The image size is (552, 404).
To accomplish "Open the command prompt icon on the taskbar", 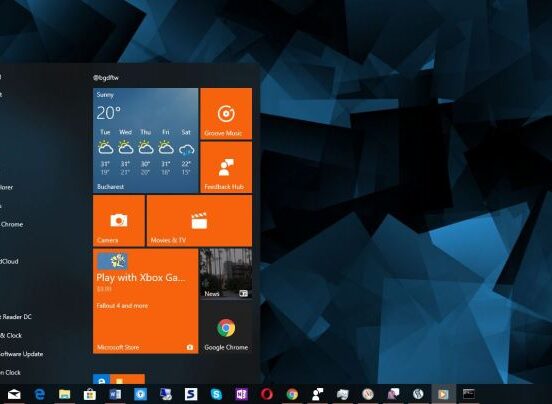I will [469, 394].
